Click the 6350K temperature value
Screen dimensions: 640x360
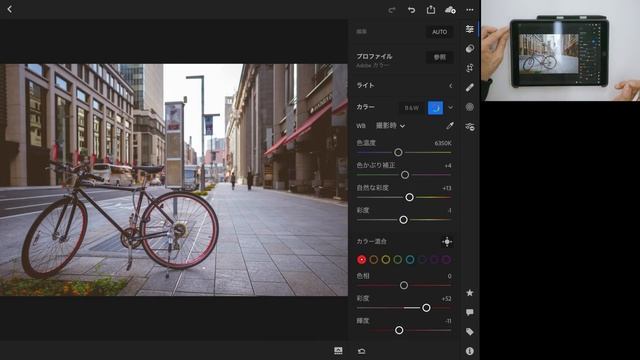coord(443,143)
